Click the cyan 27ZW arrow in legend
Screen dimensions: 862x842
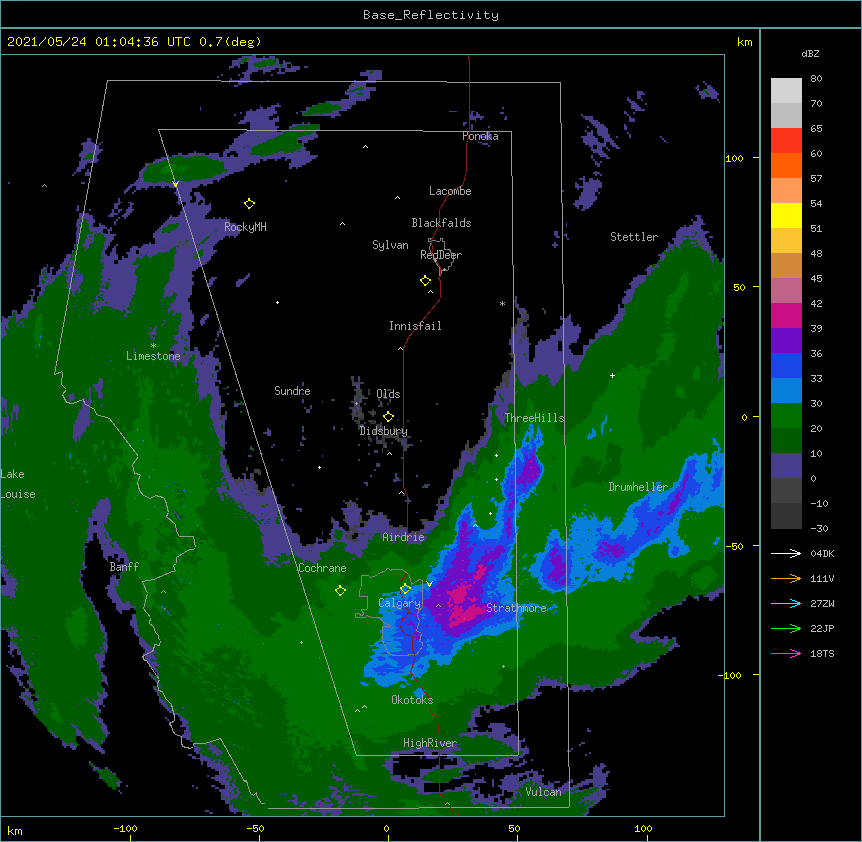[x=786, y=603]
